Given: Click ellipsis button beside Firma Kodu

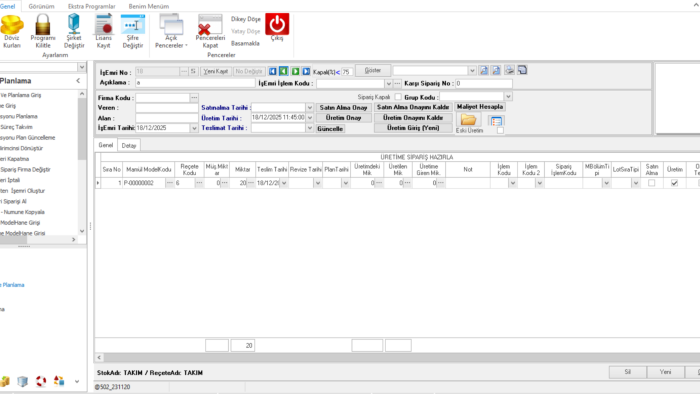Looking at the screenshot, I should pos(194,98).
